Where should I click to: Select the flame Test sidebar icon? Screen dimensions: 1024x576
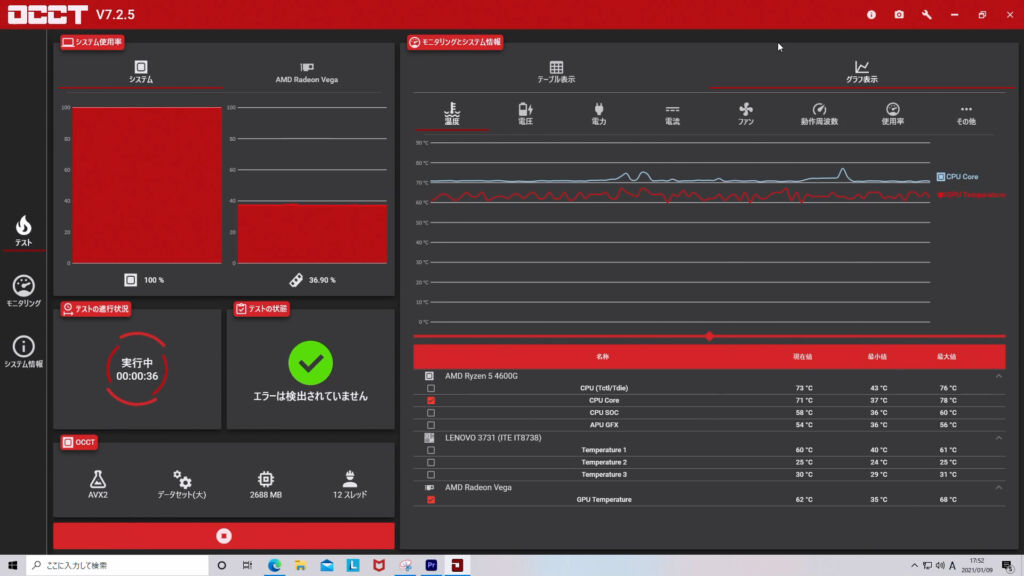[24, 231]
